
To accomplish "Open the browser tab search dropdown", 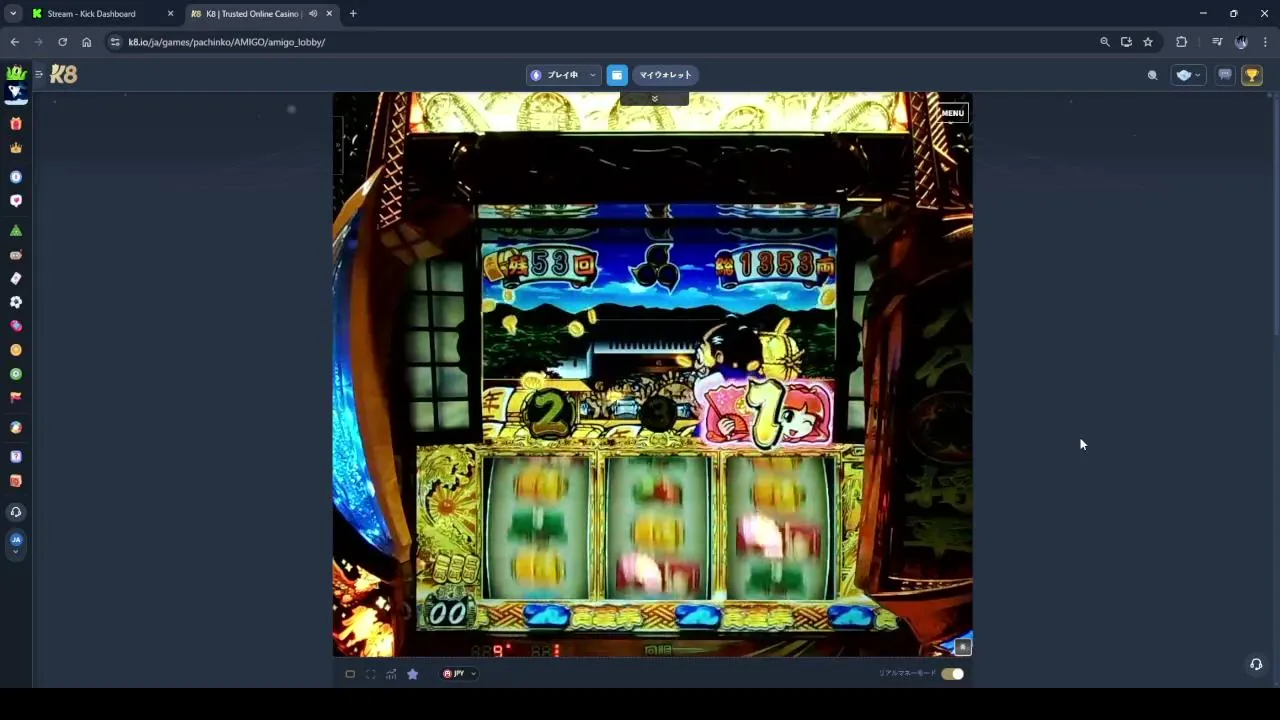I will coord(13,14).
